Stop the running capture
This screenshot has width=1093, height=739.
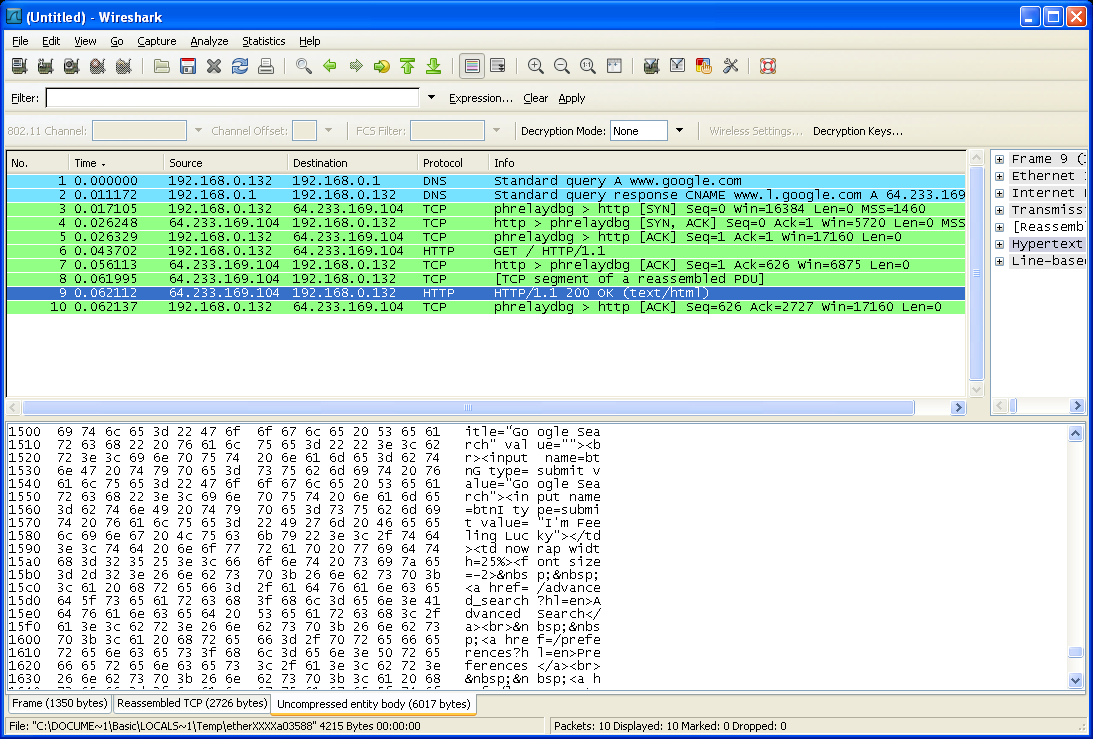96,65
